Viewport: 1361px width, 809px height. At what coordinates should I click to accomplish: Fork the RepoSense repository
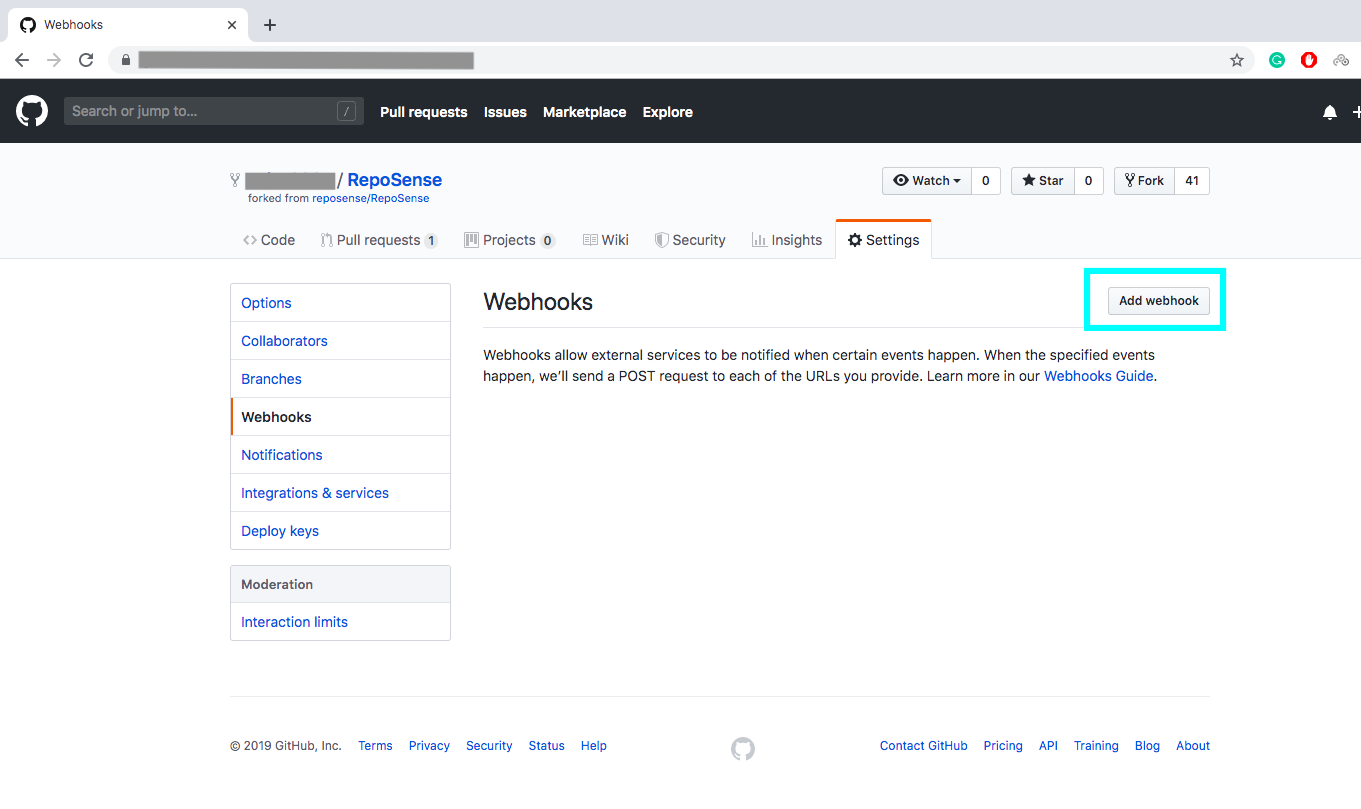(1144, 181)
